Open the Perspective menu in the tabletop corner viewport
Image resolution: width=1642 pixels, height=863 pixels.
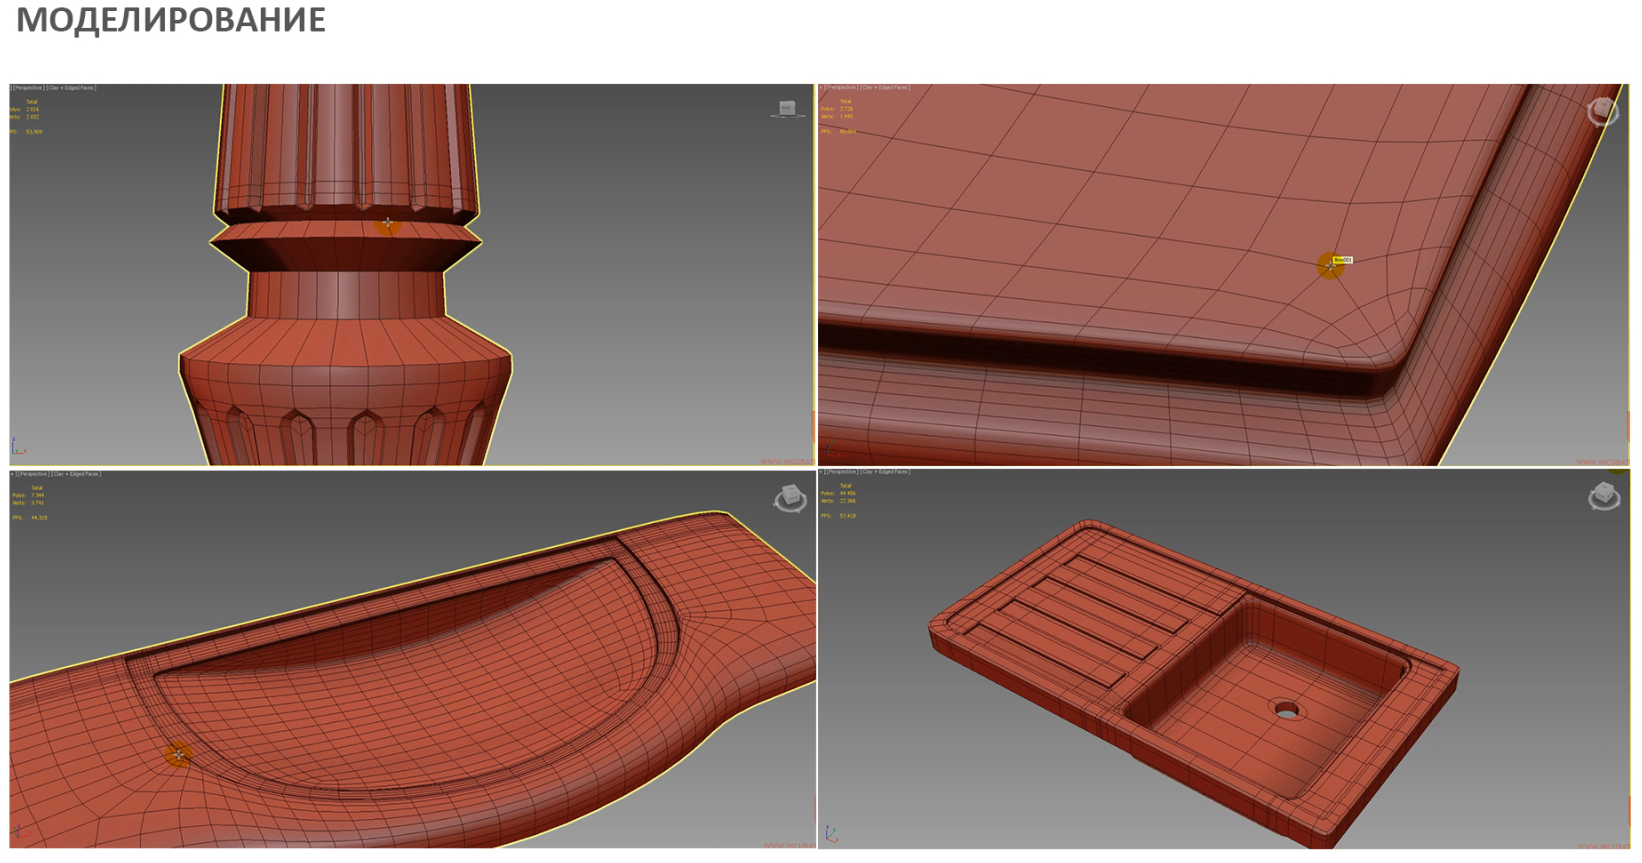click(x=842, y=88)
